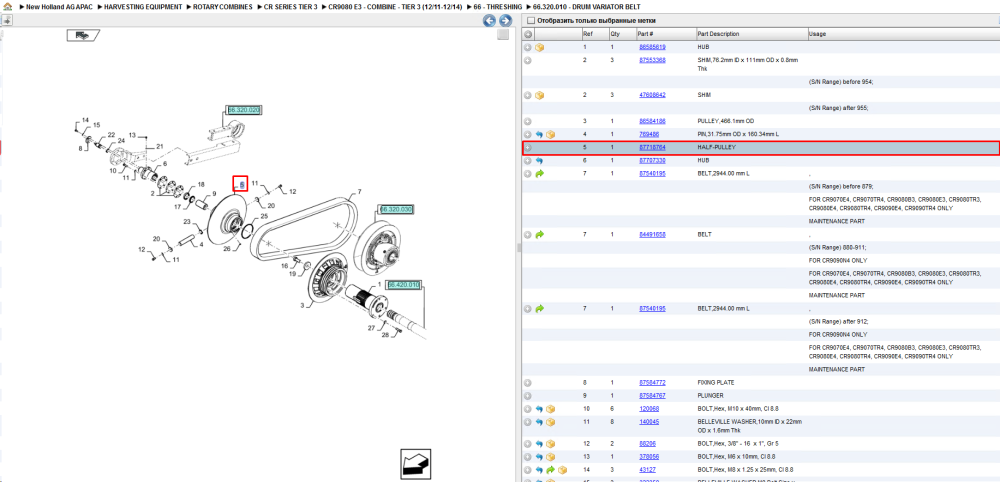Click Usage column header

(x=902, y=34)
